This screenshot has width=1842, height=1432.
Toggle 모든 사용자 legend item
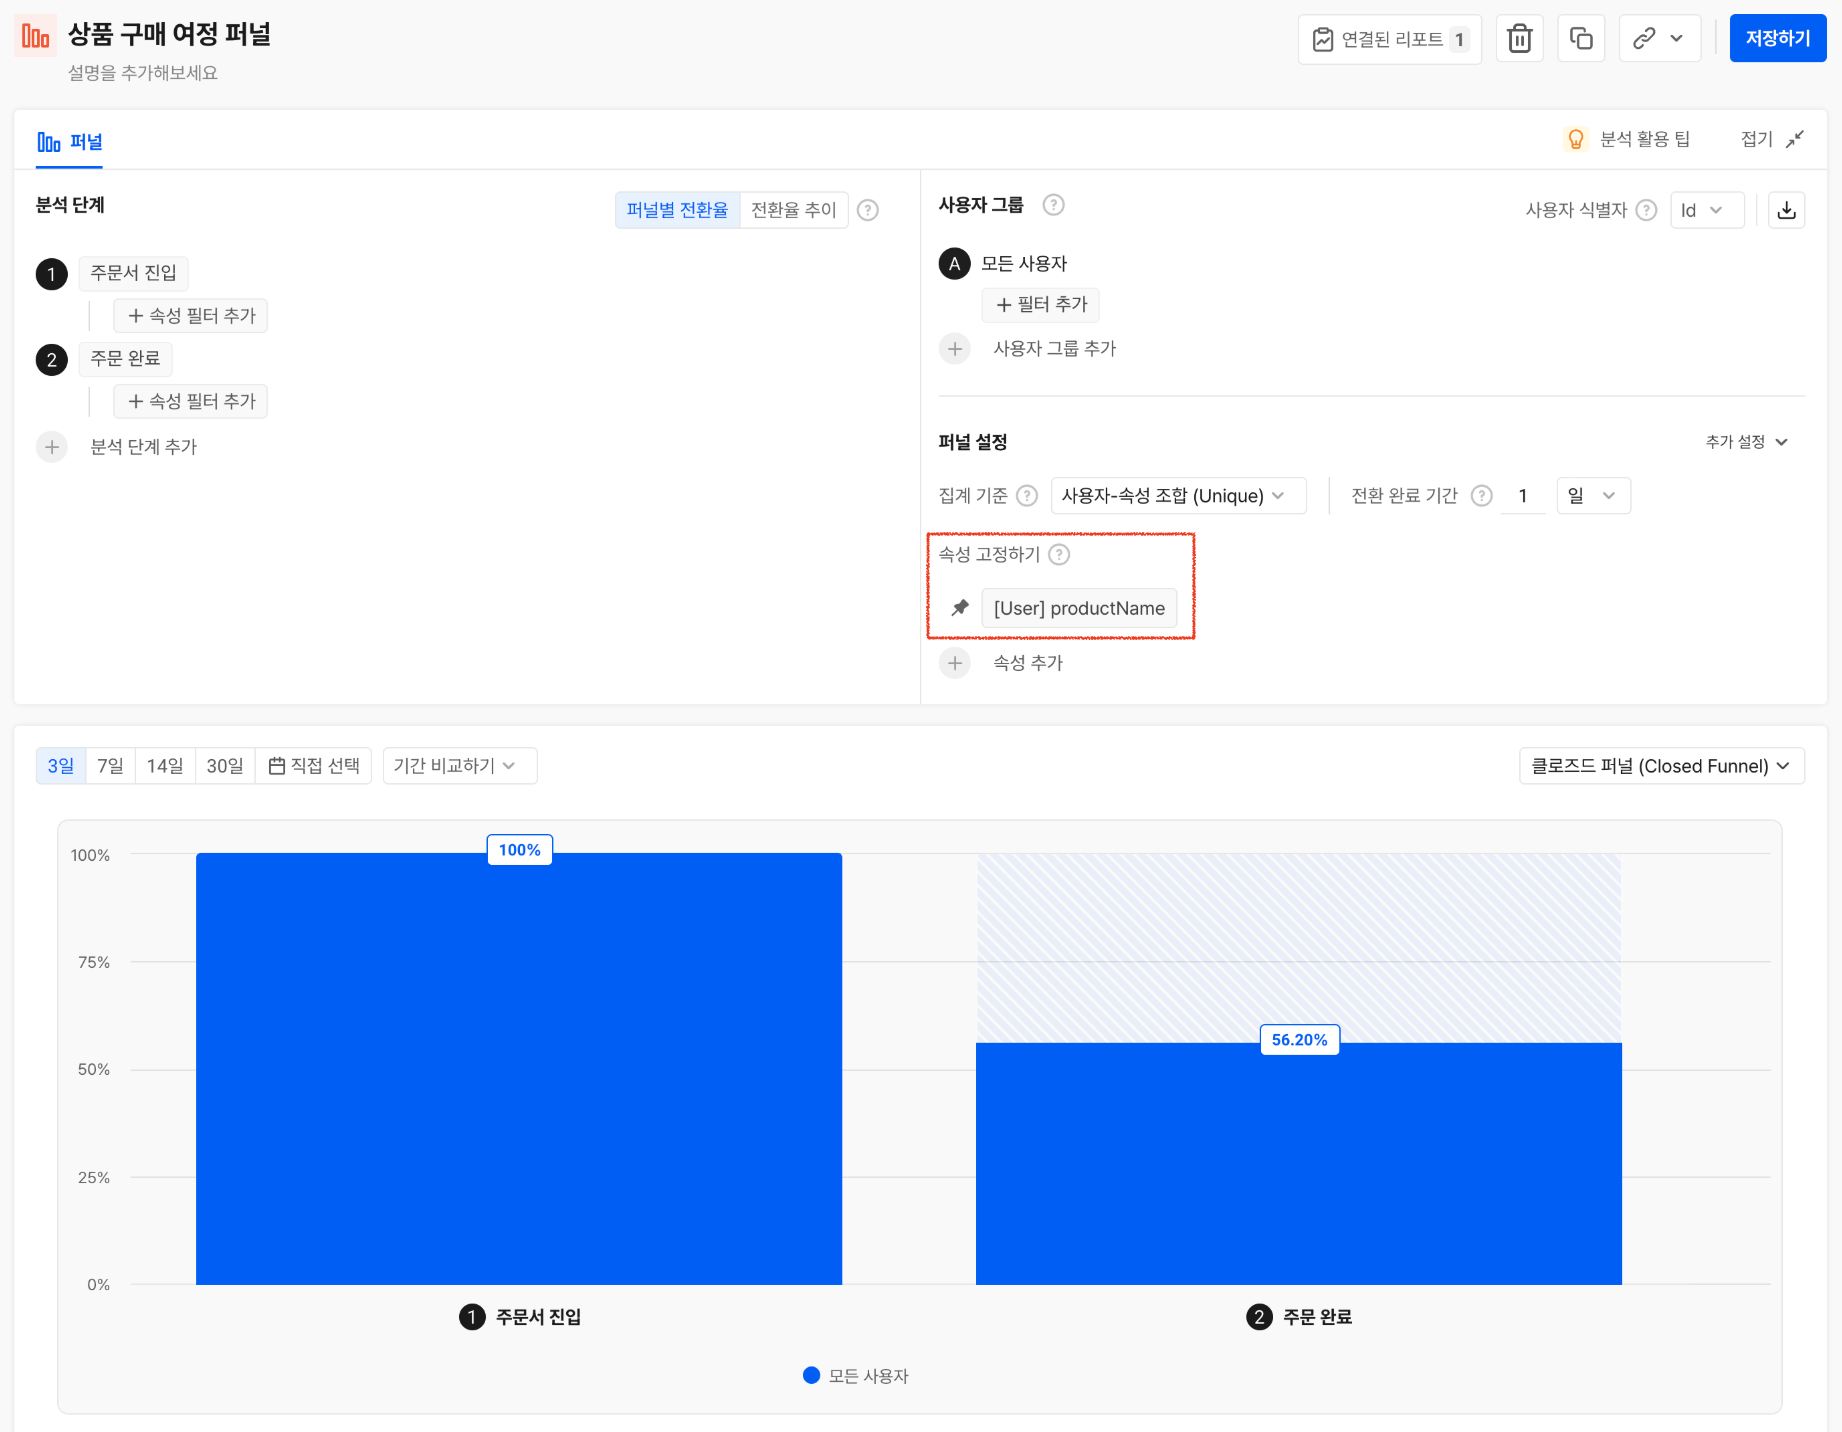(856, 1376)
